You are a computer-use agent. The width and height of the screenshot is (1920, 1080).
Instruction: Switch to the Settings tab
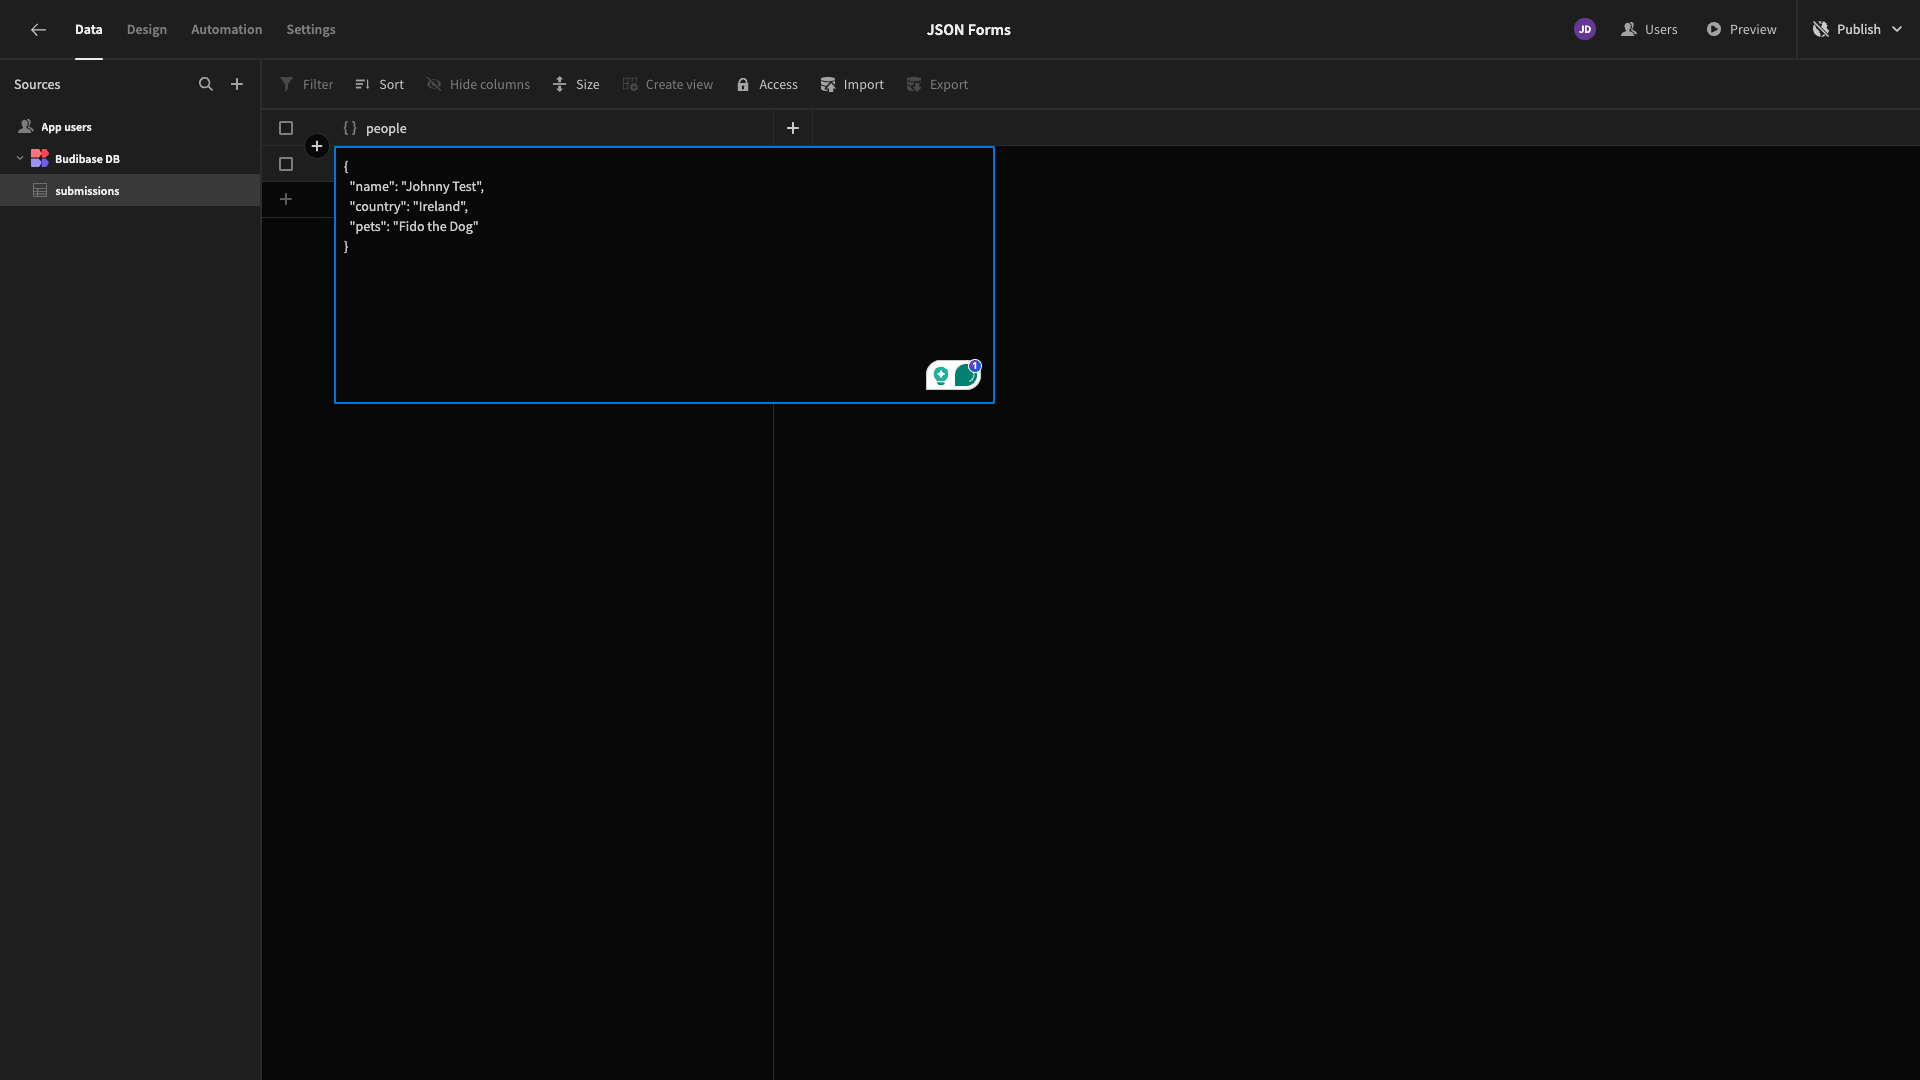(x=311, y=29)
